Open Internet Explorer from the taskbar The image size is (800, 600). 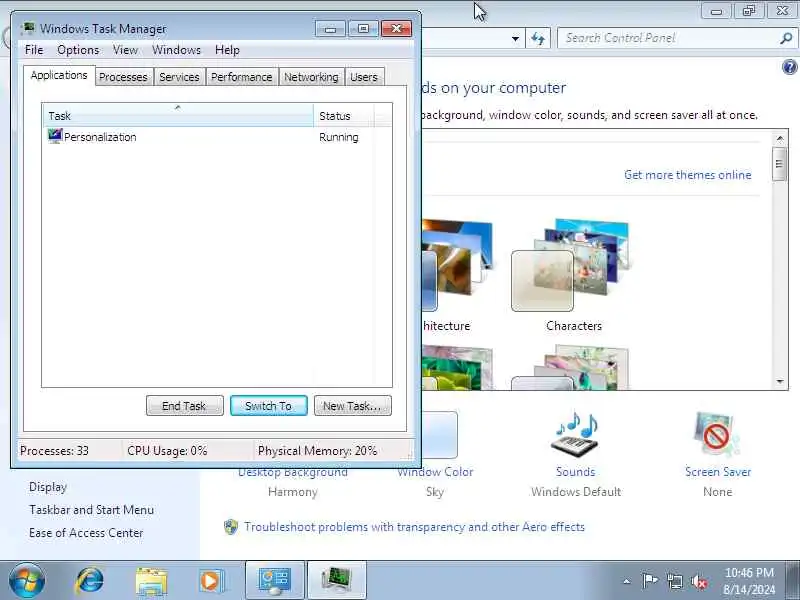click(x=90, y=580)
